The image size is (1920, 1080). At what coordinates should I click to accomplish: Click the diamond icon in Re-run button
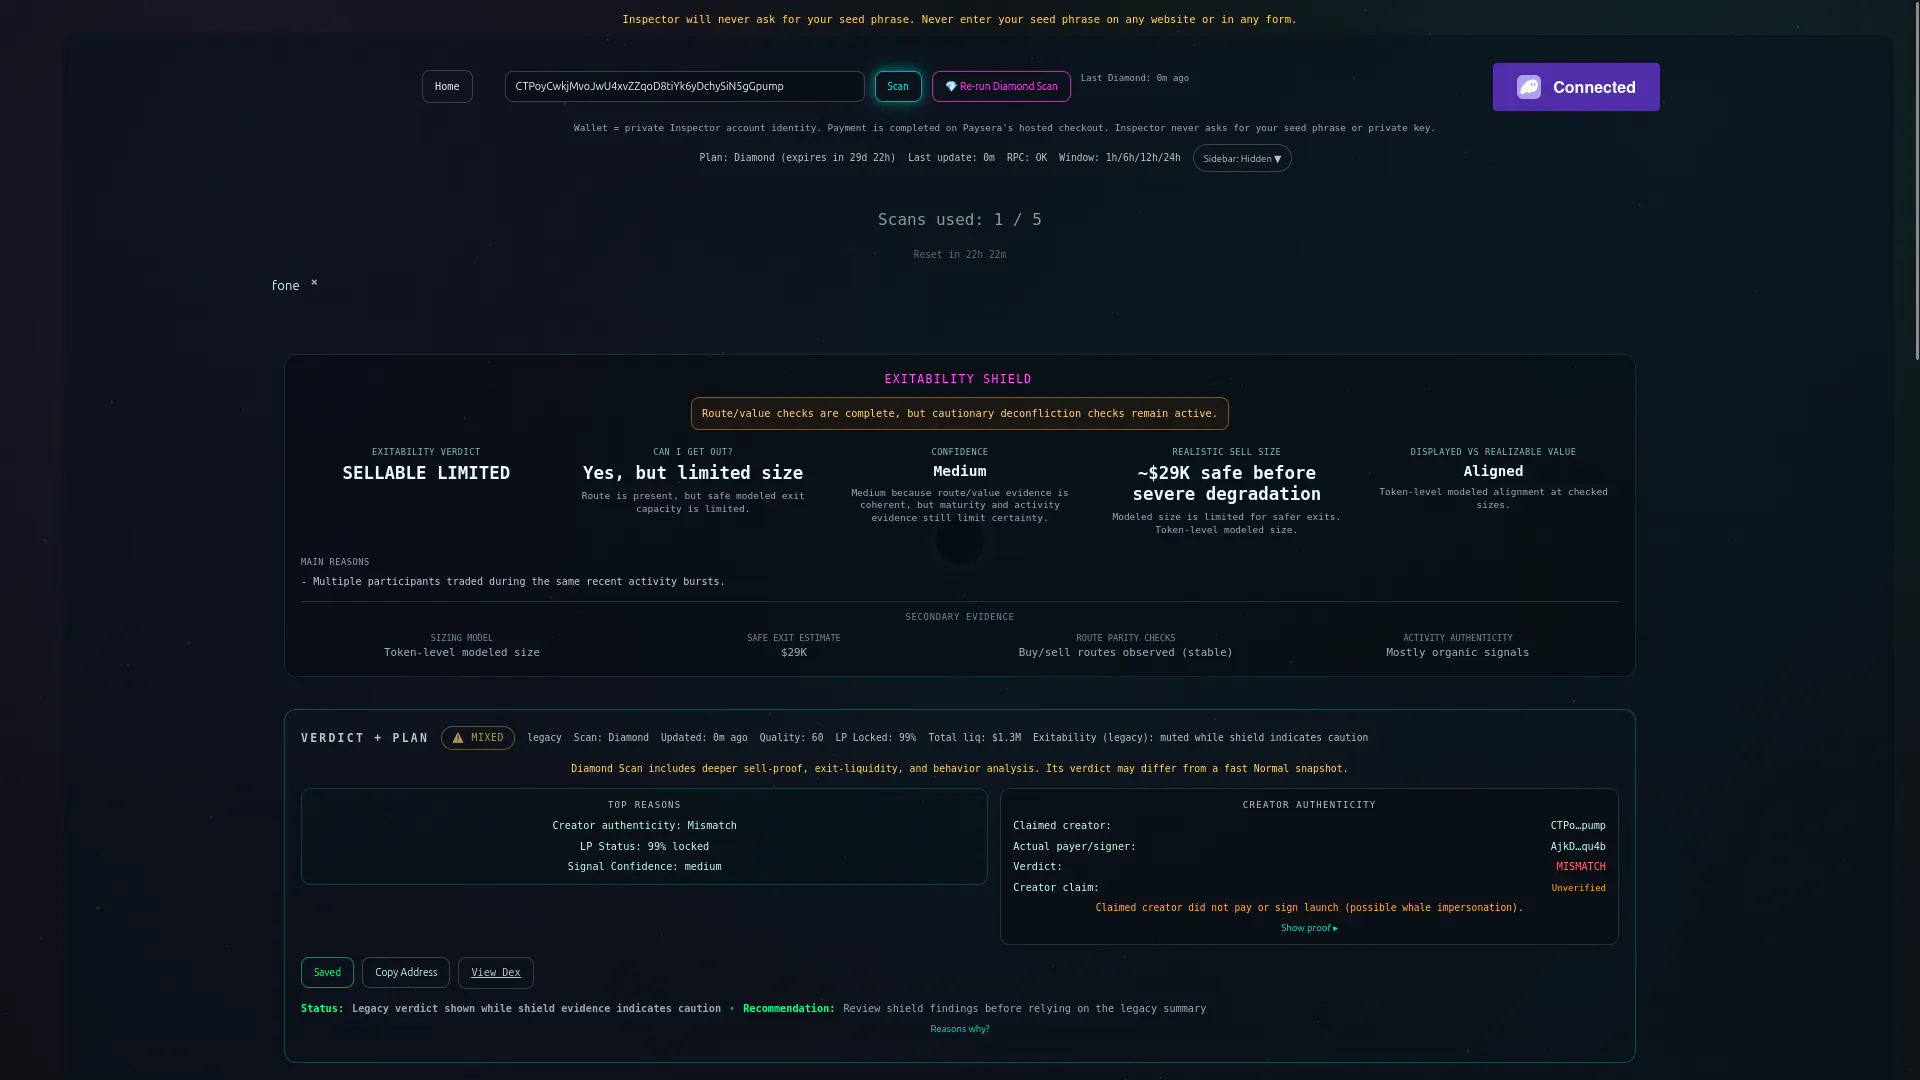[951, 86]
